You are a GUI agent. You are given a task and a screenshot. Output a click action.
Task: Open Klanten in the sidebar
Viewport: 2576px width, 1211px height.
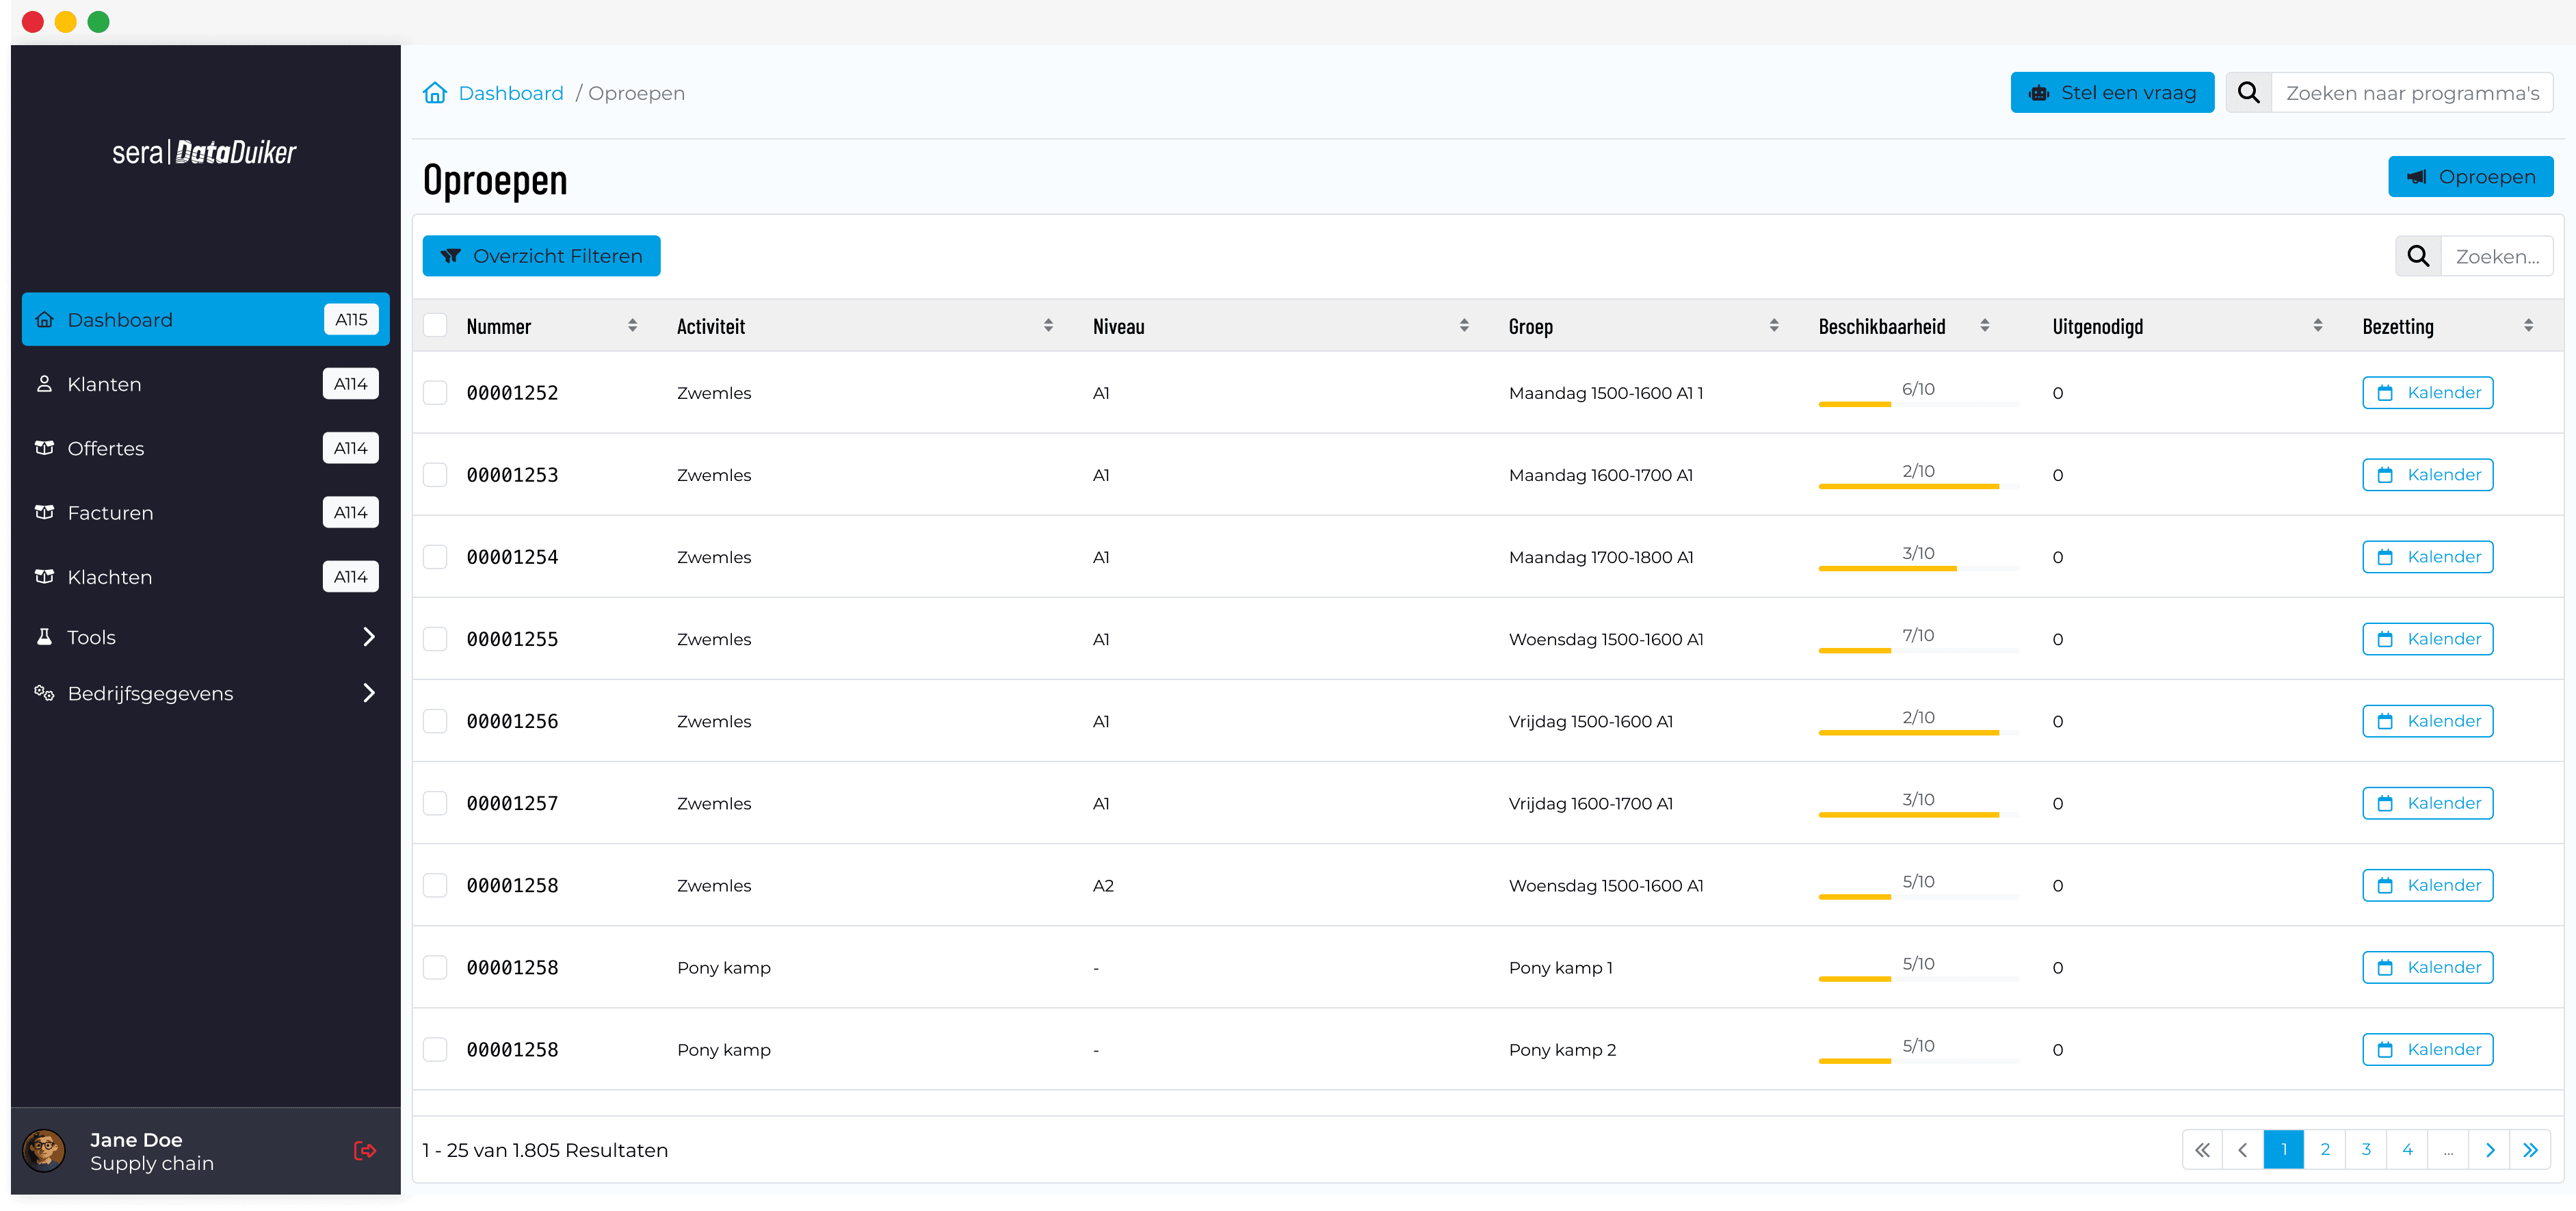click(x=104, y=384)
